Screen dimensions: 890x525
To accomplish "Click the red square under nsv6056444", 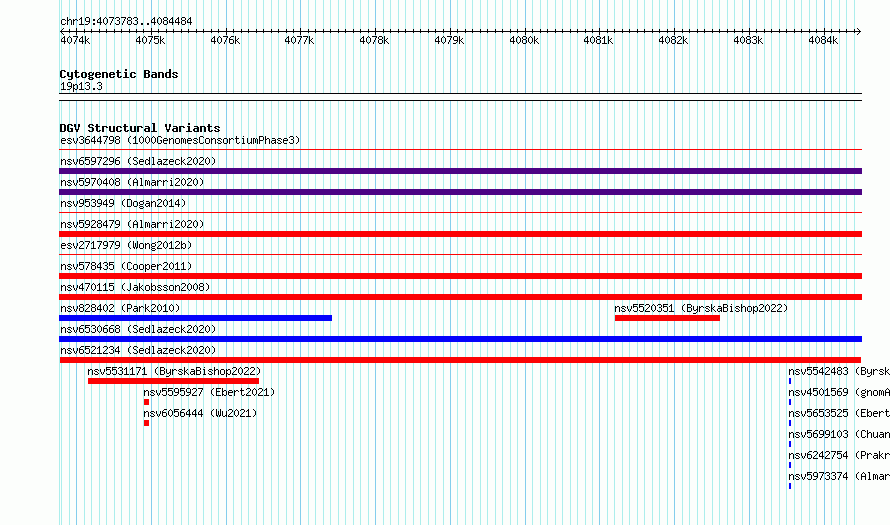I will pyautogui.click(x=146, y=423).
